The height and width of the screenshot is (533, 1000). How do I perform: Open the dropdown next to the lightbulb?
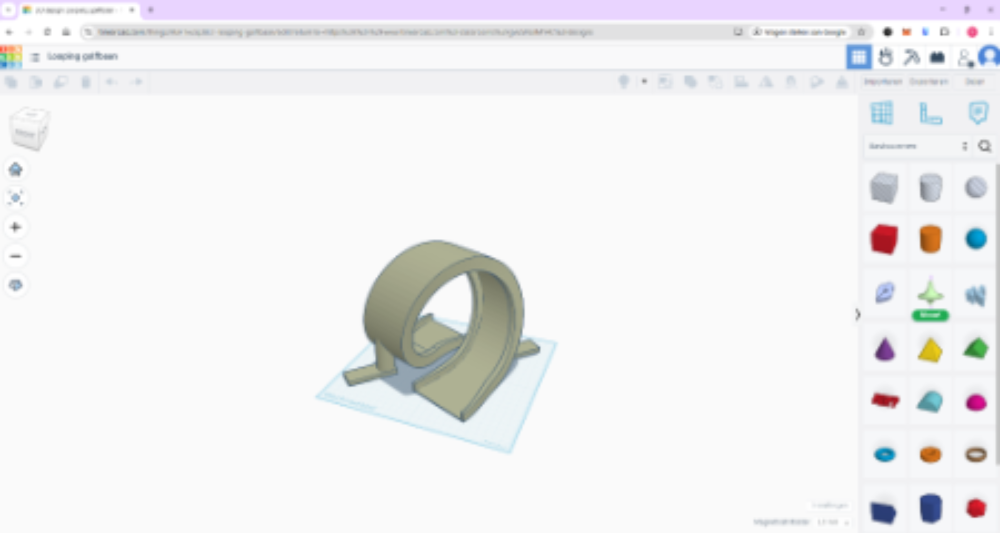pyautogui.click(x=644, y=82)
